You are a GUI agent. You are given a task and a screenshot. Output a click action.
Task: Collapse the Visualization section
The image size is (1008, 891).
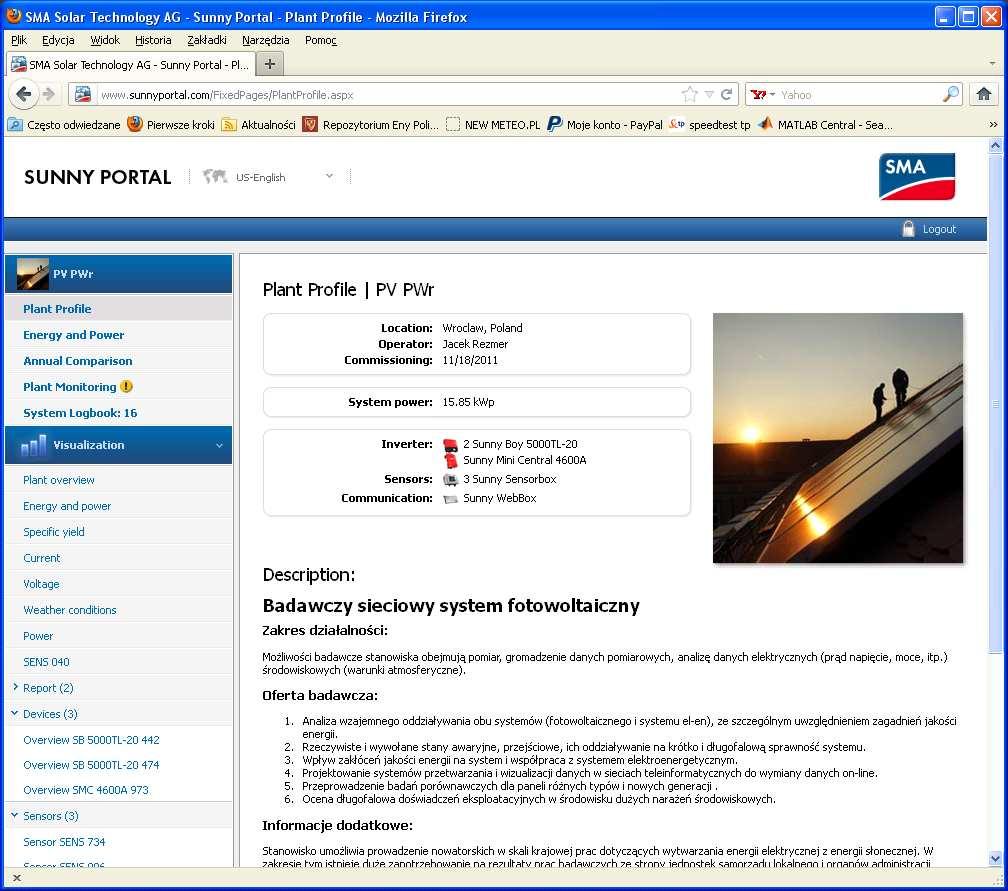pyautogui.click(x=219, y=445)
